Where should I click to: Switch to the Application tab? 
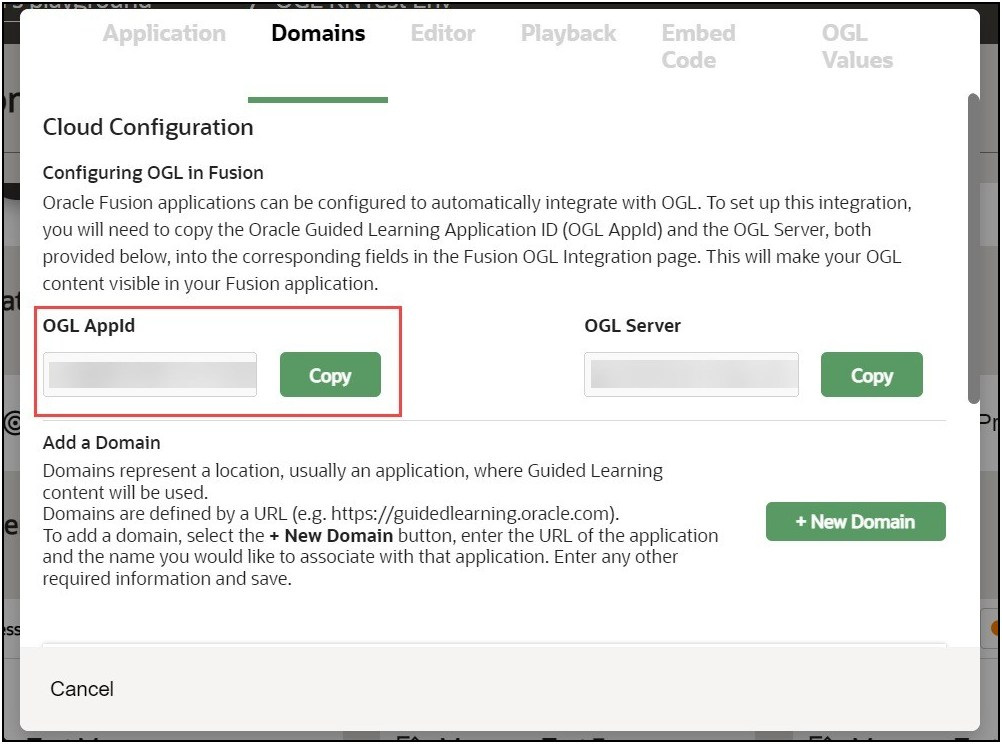[x=164, y=33]
